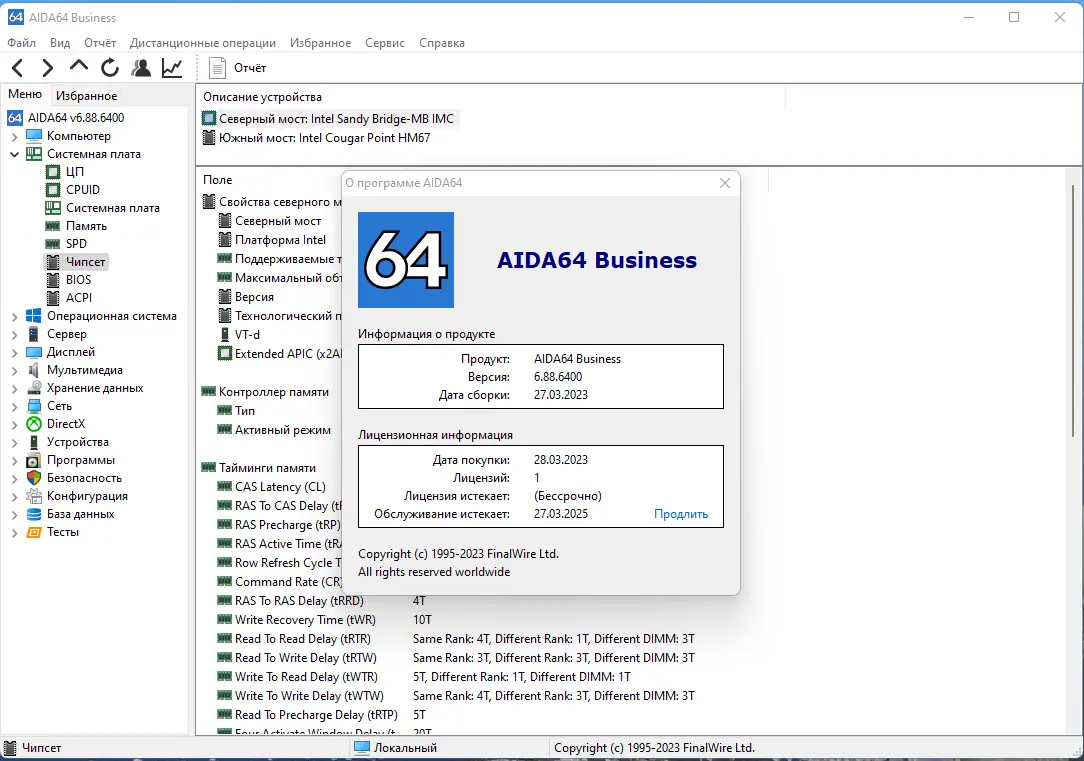Go back with the left arrow toolbar icon
The width and height of the screenshot is (1084, 761).
18,68
